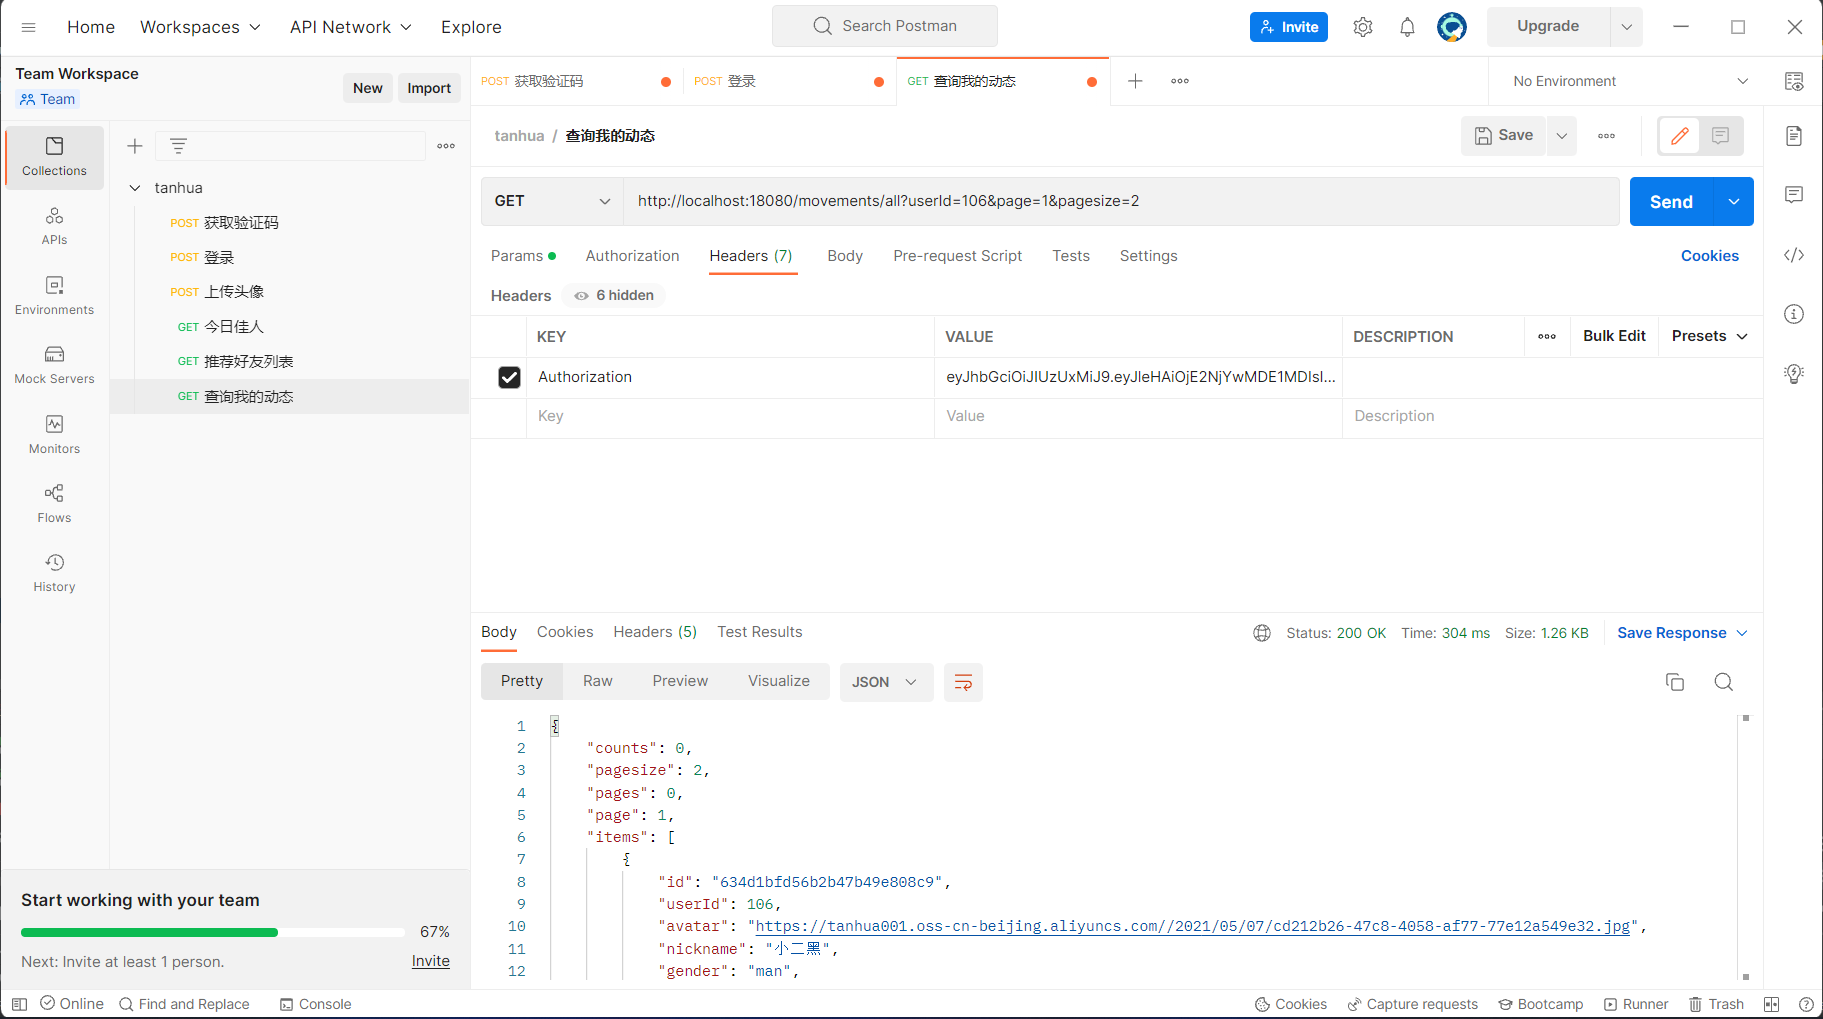The height and width of the screenshot is (1019, 1823).
Task: Uncheck the Authorization header checkbox
Action: (509, 377)
